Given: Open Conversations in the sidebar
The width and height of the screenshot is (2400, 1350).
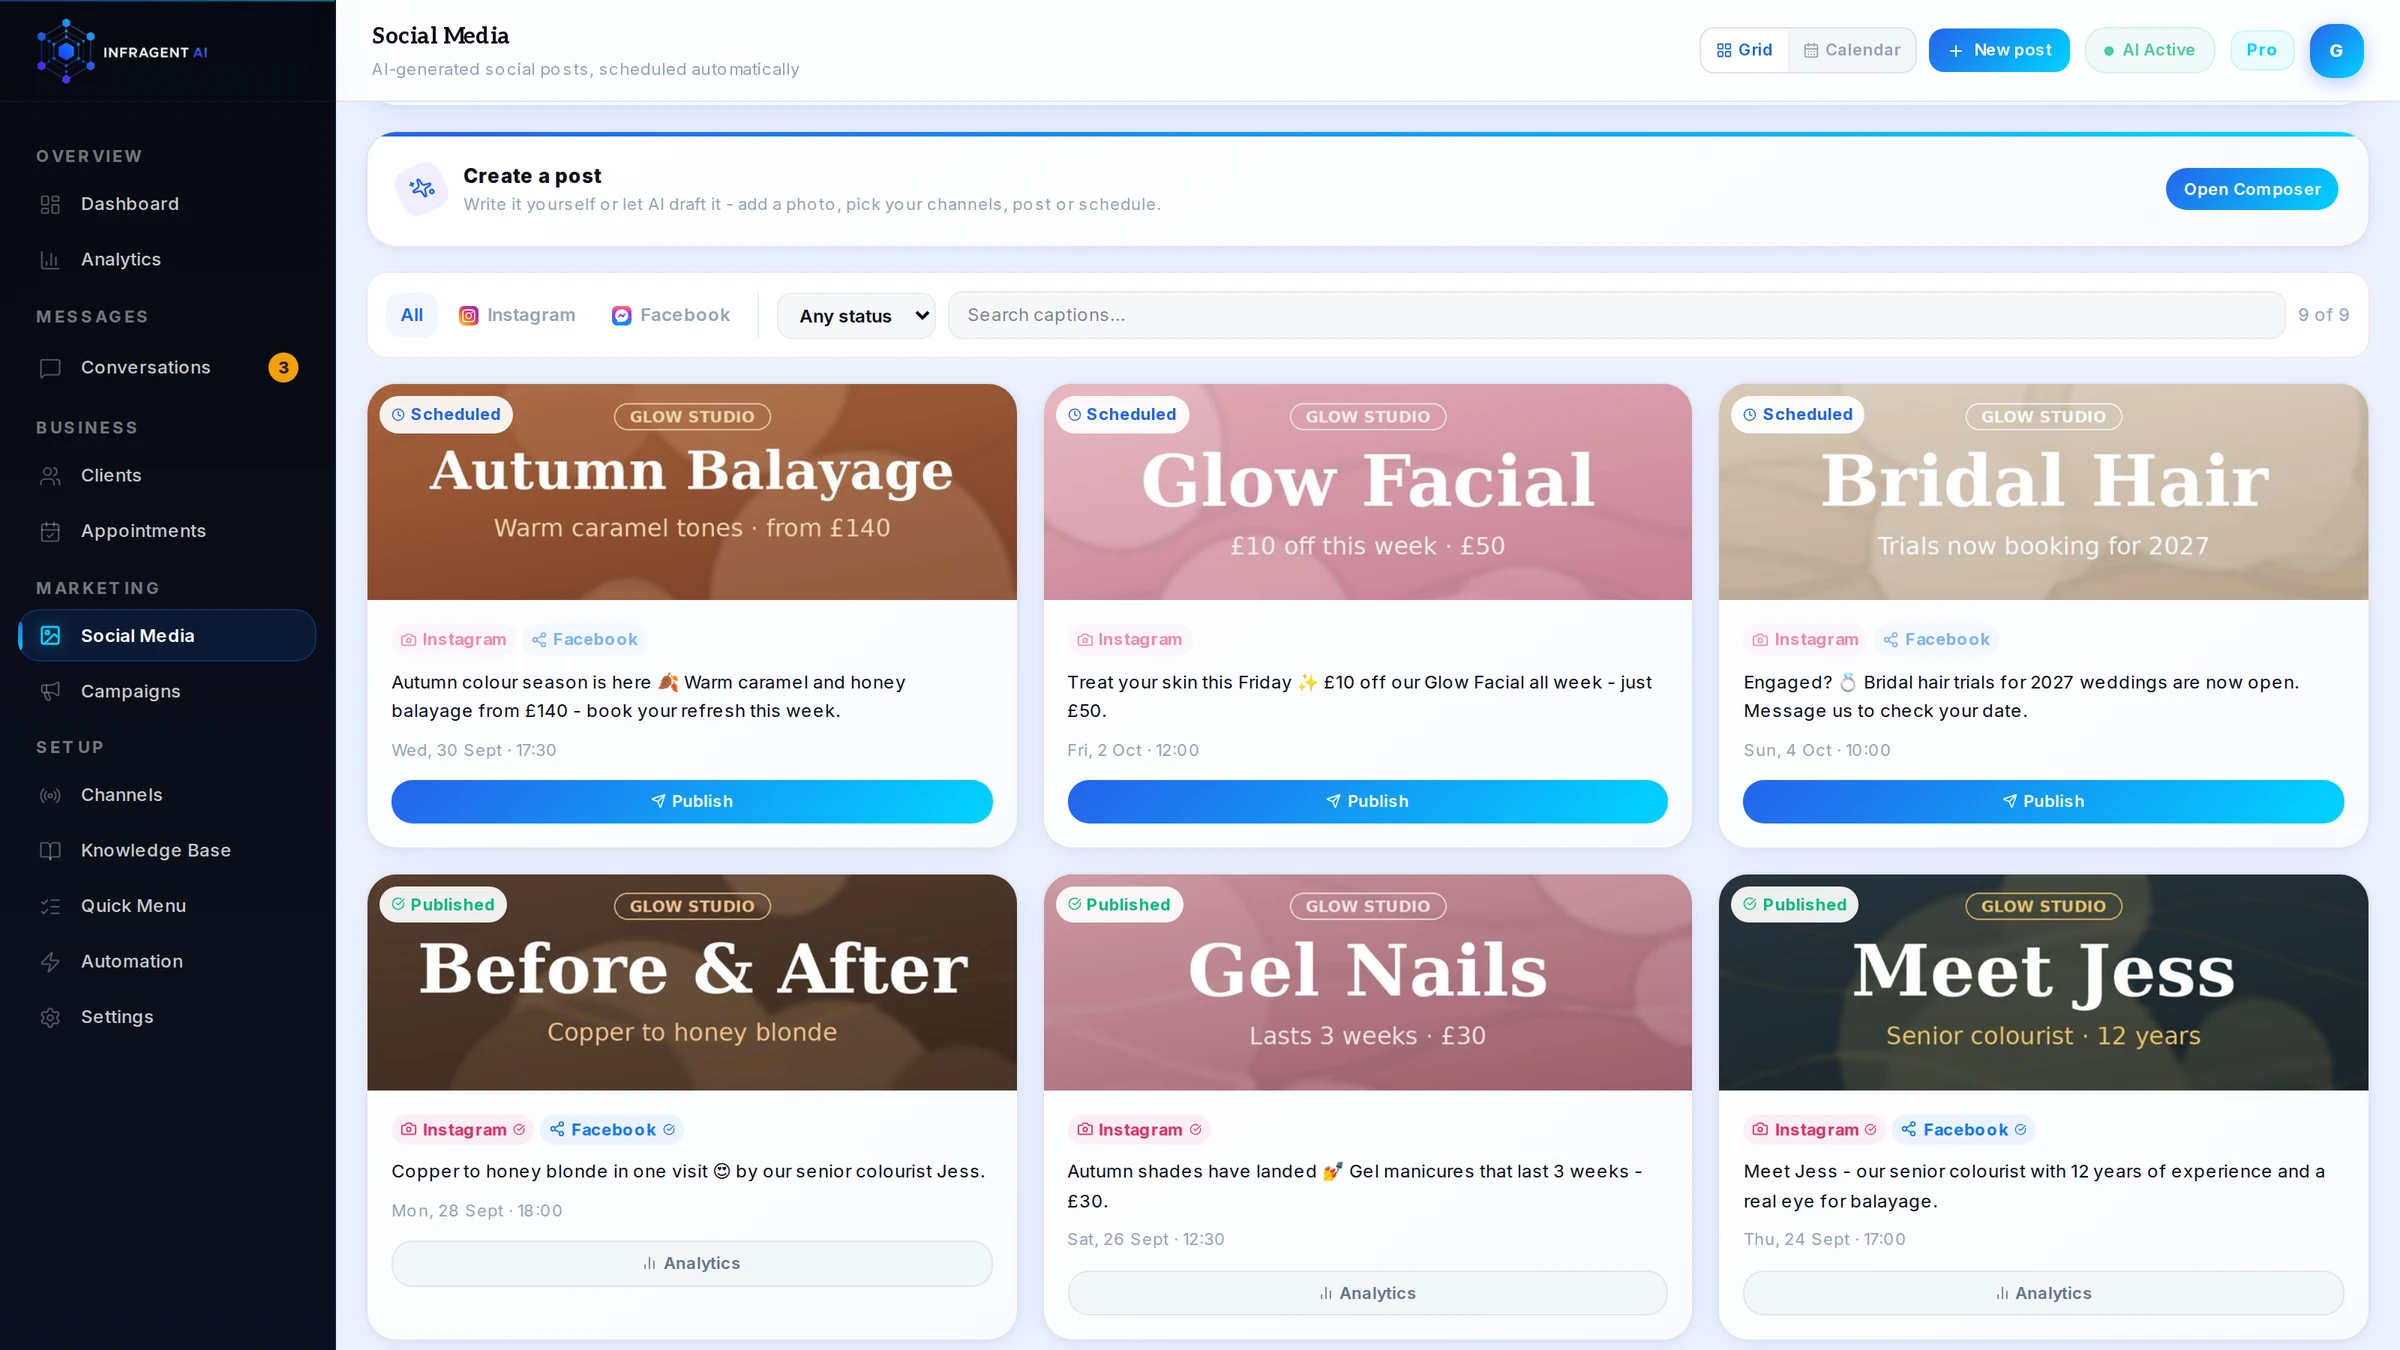Looking at the screenshot, I should pyautogui.click(x=167, y=368).
